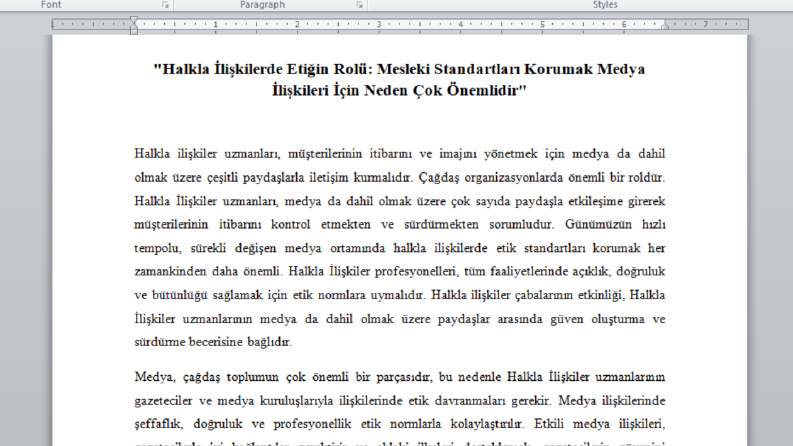Image resolution: width=793 pixels, height=446 pixels.
Task: Click the 'Styles' group label
Action: tap(605, 5)
